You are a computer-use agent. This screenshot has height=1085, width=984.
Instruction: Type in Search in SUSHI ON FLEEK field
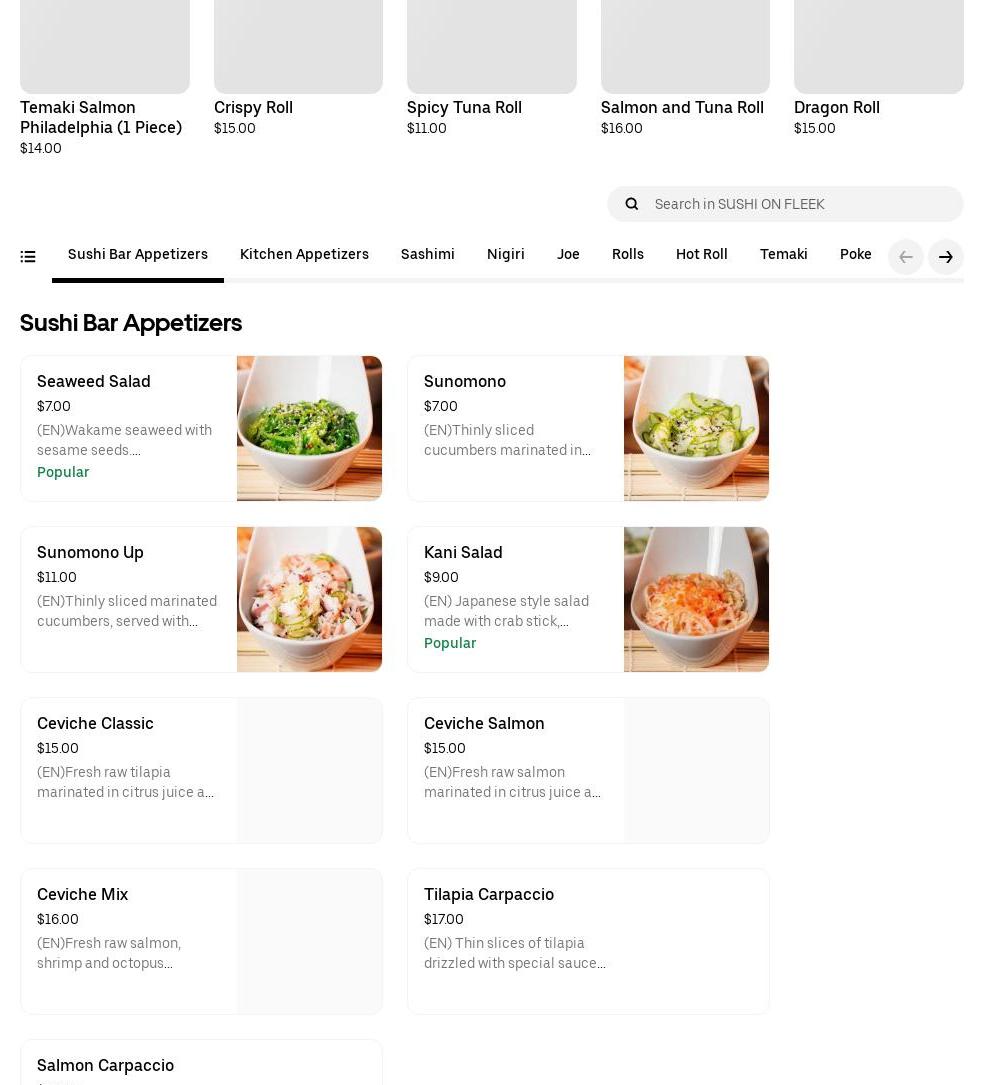click(800, 204)
